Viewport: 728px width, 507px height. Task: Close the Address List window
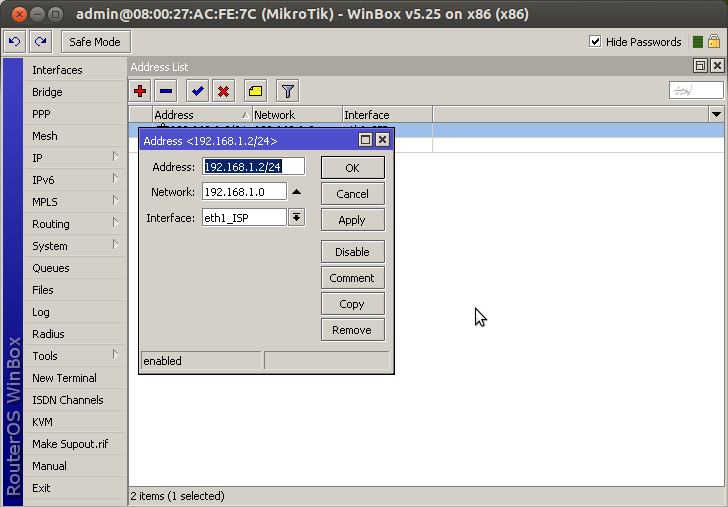tap(717, 66)
